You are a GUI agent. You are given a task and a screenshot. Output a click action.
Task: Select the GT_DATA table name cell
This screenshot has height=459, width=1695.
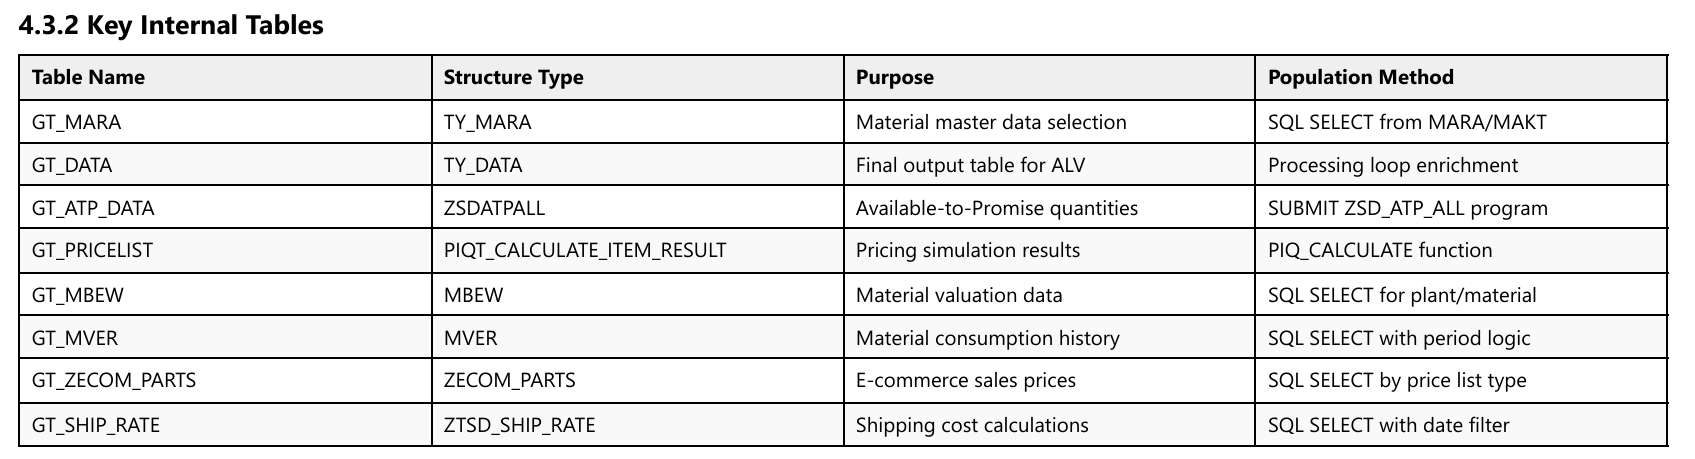point(72,165)
